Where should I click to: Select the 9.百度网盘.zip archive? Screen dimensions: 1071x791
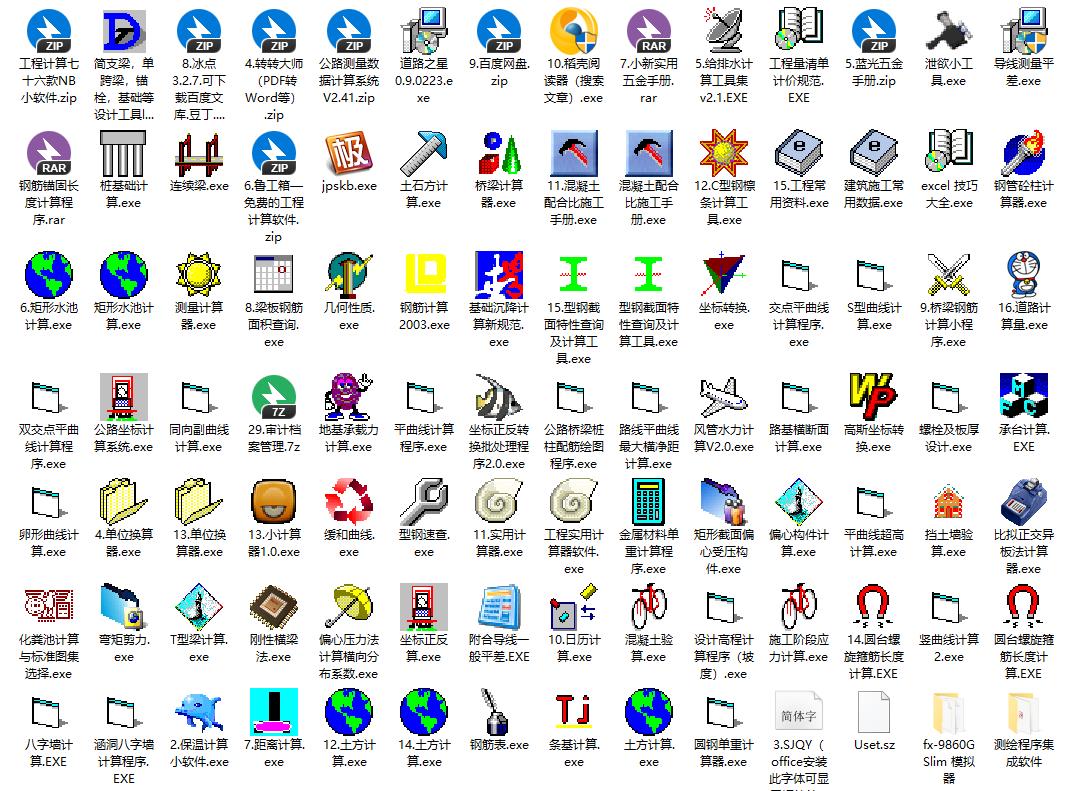[499, 31]
